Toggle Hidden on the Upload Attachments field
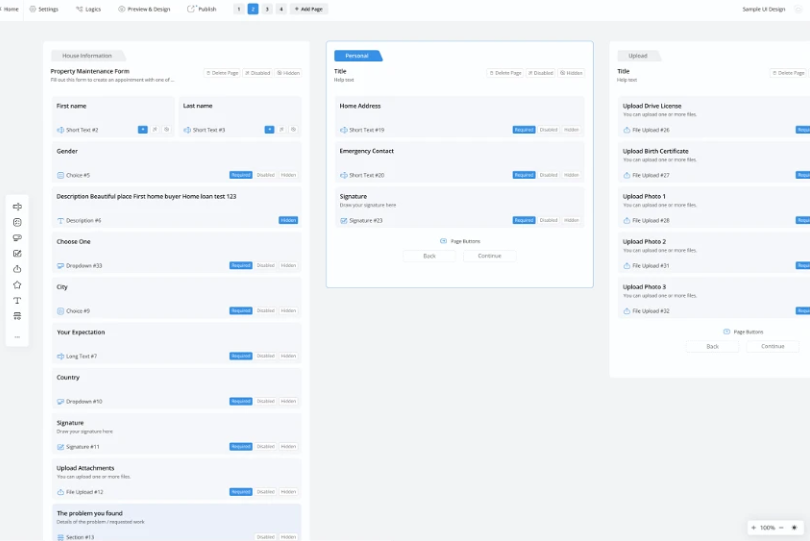810x541 pixels. [x=288, y=491]
